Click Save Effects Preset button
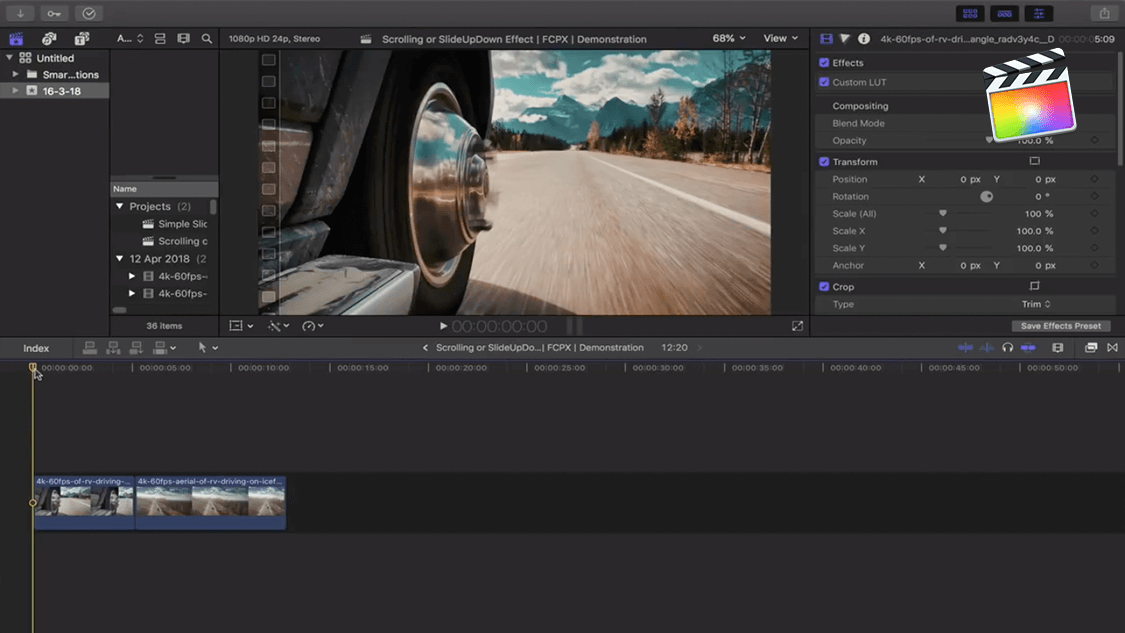 (1060, 326)
